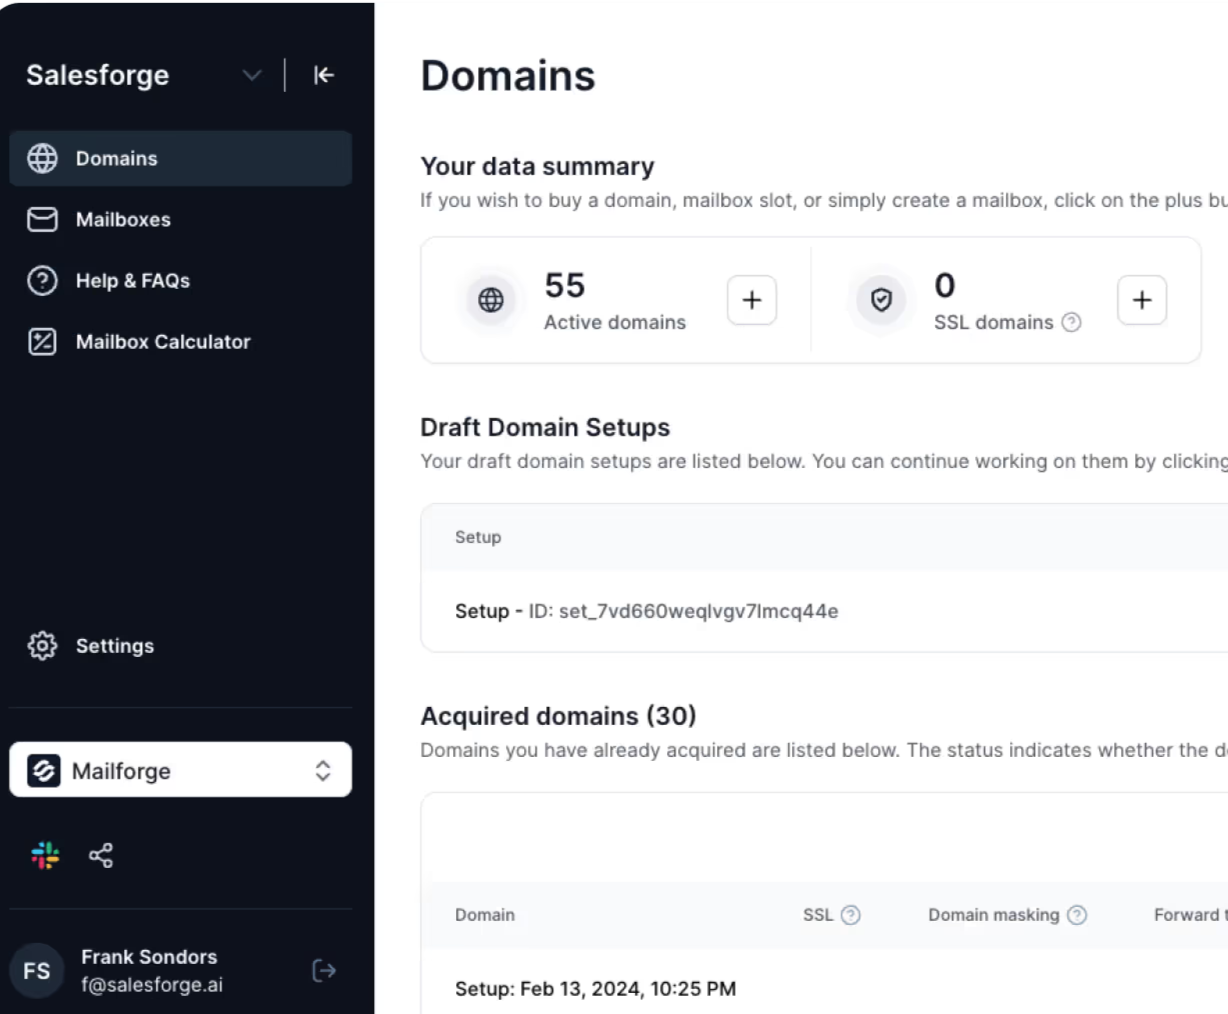Show the SSL domains summary help tooltip icon
Screen dimensions: 1228x1014
[1071, 322]
